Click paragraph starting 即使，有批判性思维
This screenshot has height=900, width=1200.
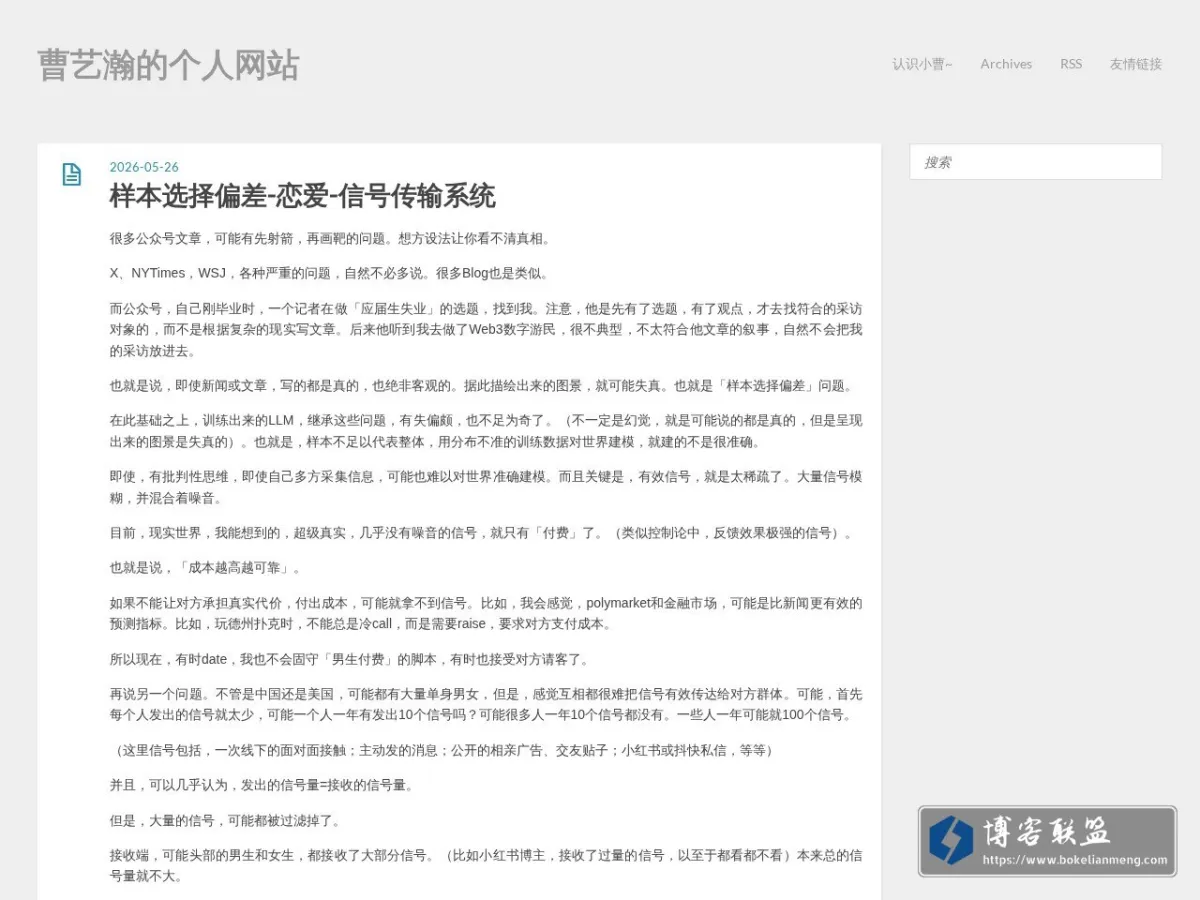486,487
